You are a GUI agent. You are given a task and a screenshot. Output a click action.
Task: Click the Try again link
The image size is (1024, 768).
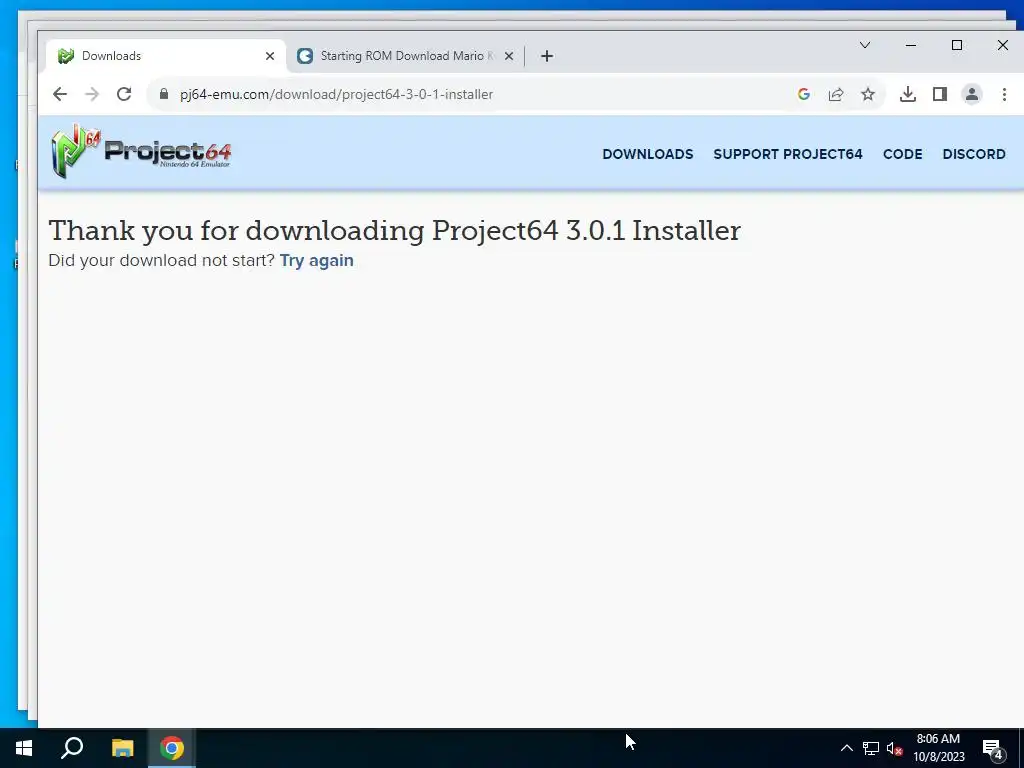click(317, 261)
